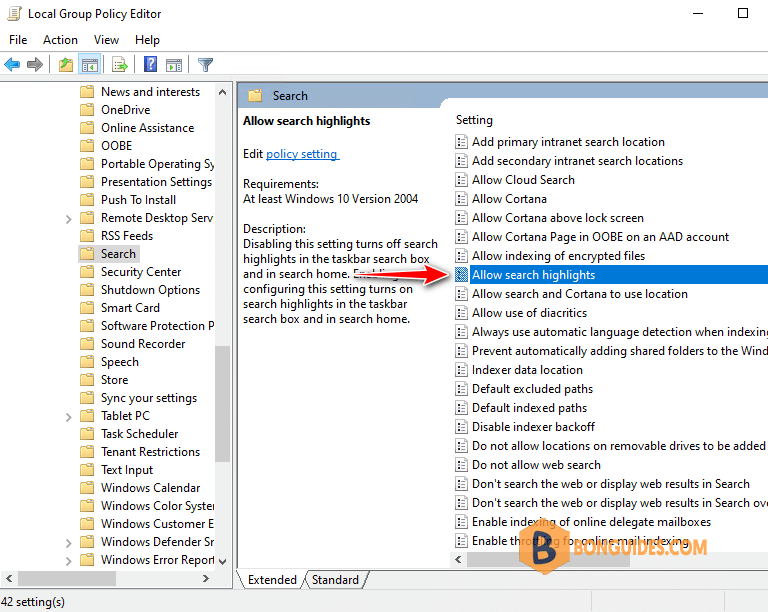
Task: Select Sync your settings folder
Action: [149, 398]
